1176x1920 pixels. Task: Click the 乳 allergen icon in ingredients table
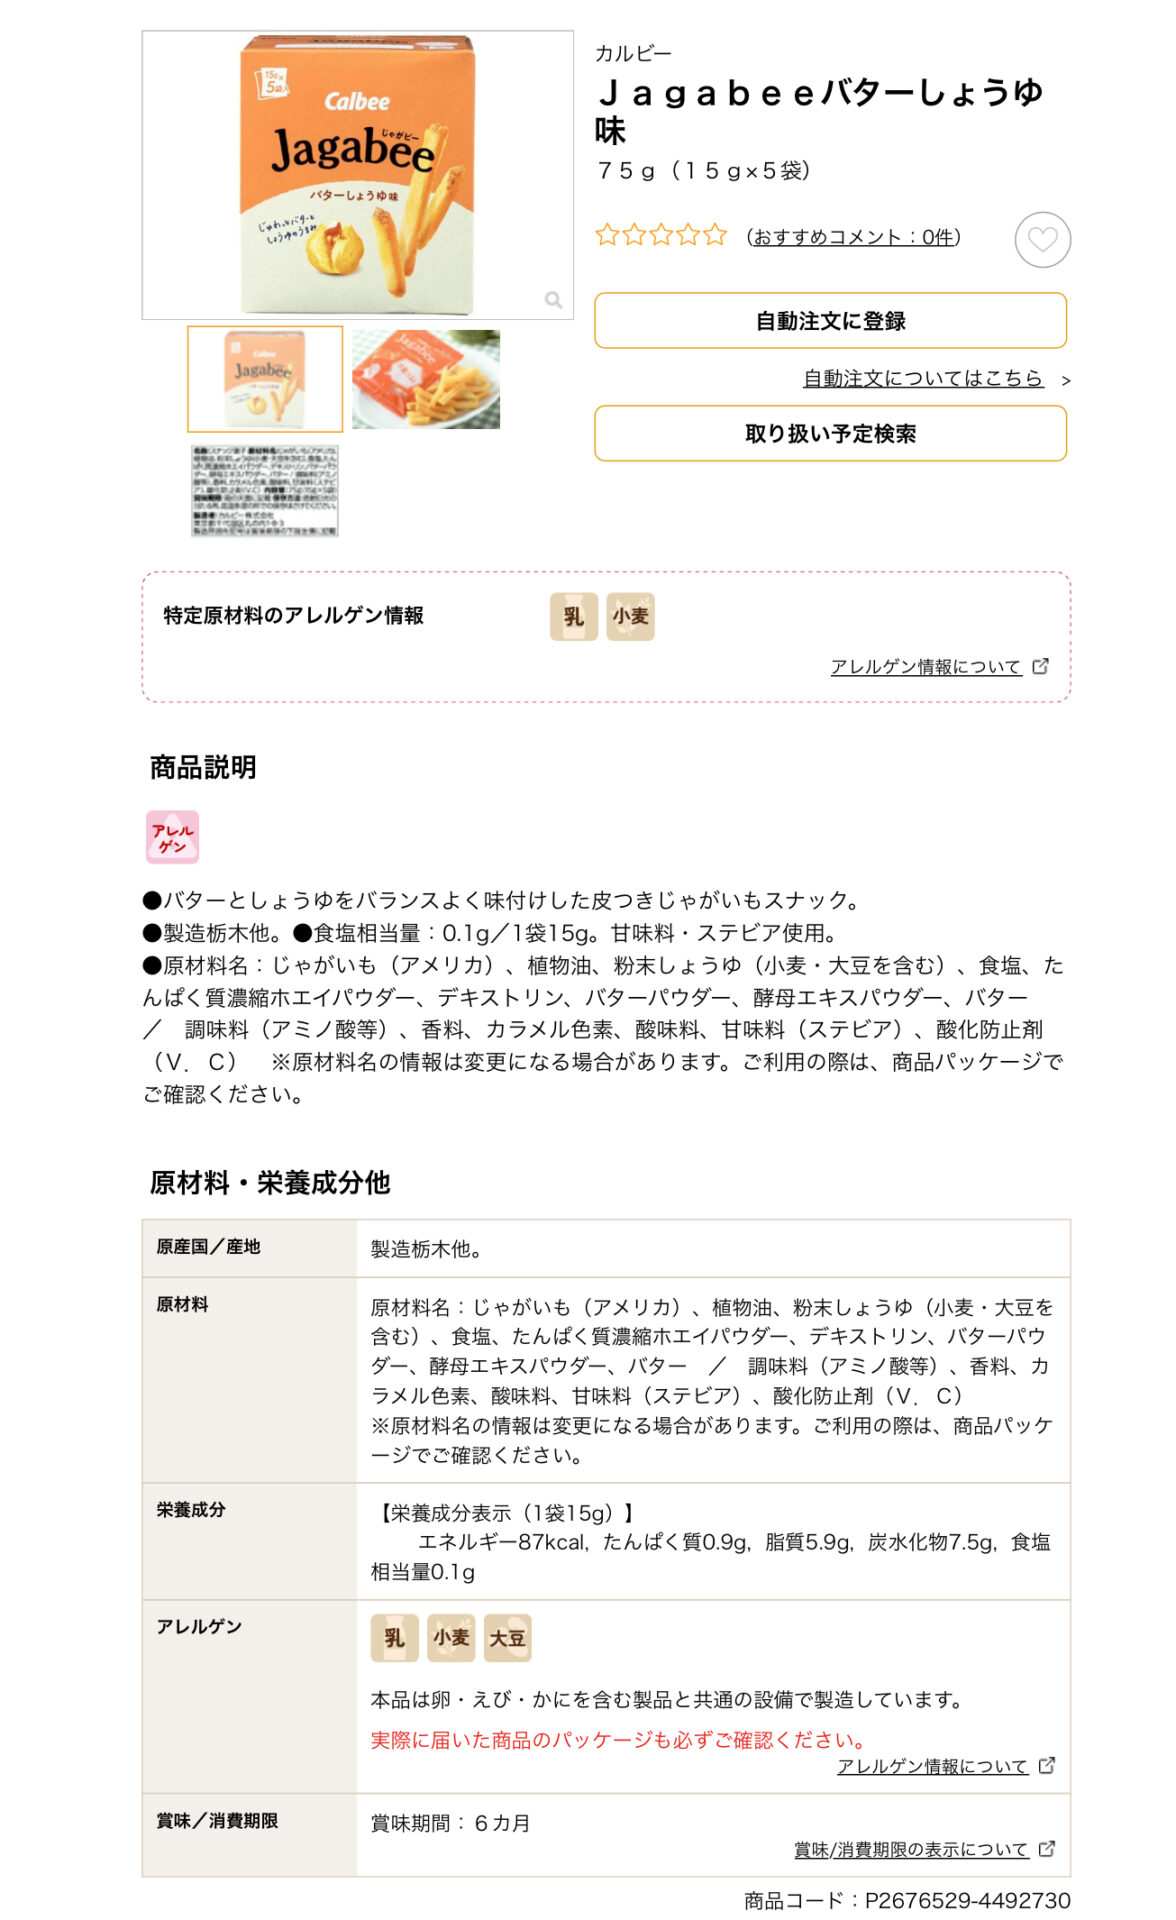(394, 1638)
